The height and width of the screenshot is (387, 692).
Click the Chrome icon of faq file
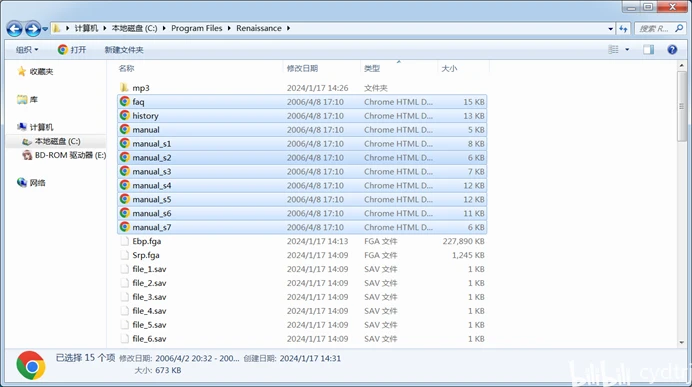(124, 101)
